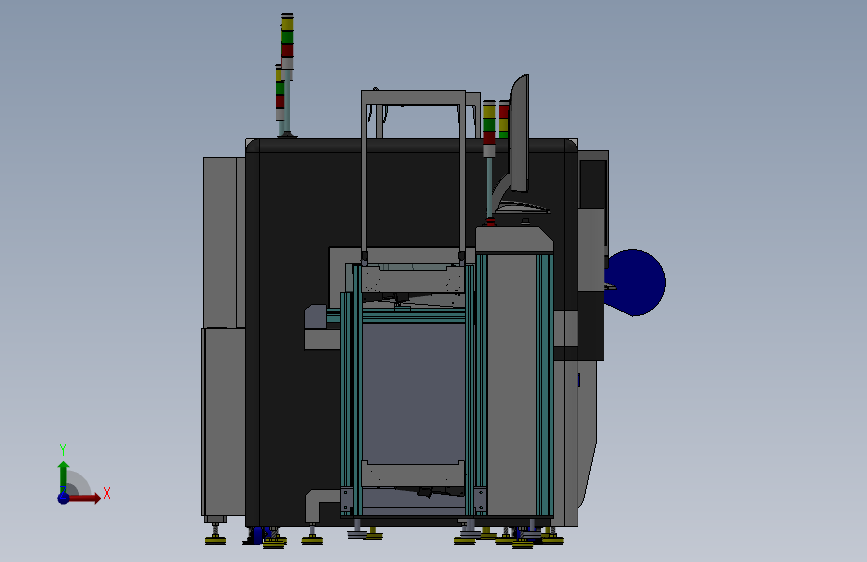
Task: Click the green Y axis arrow of the orientation triad
Action: pos(64,477)
